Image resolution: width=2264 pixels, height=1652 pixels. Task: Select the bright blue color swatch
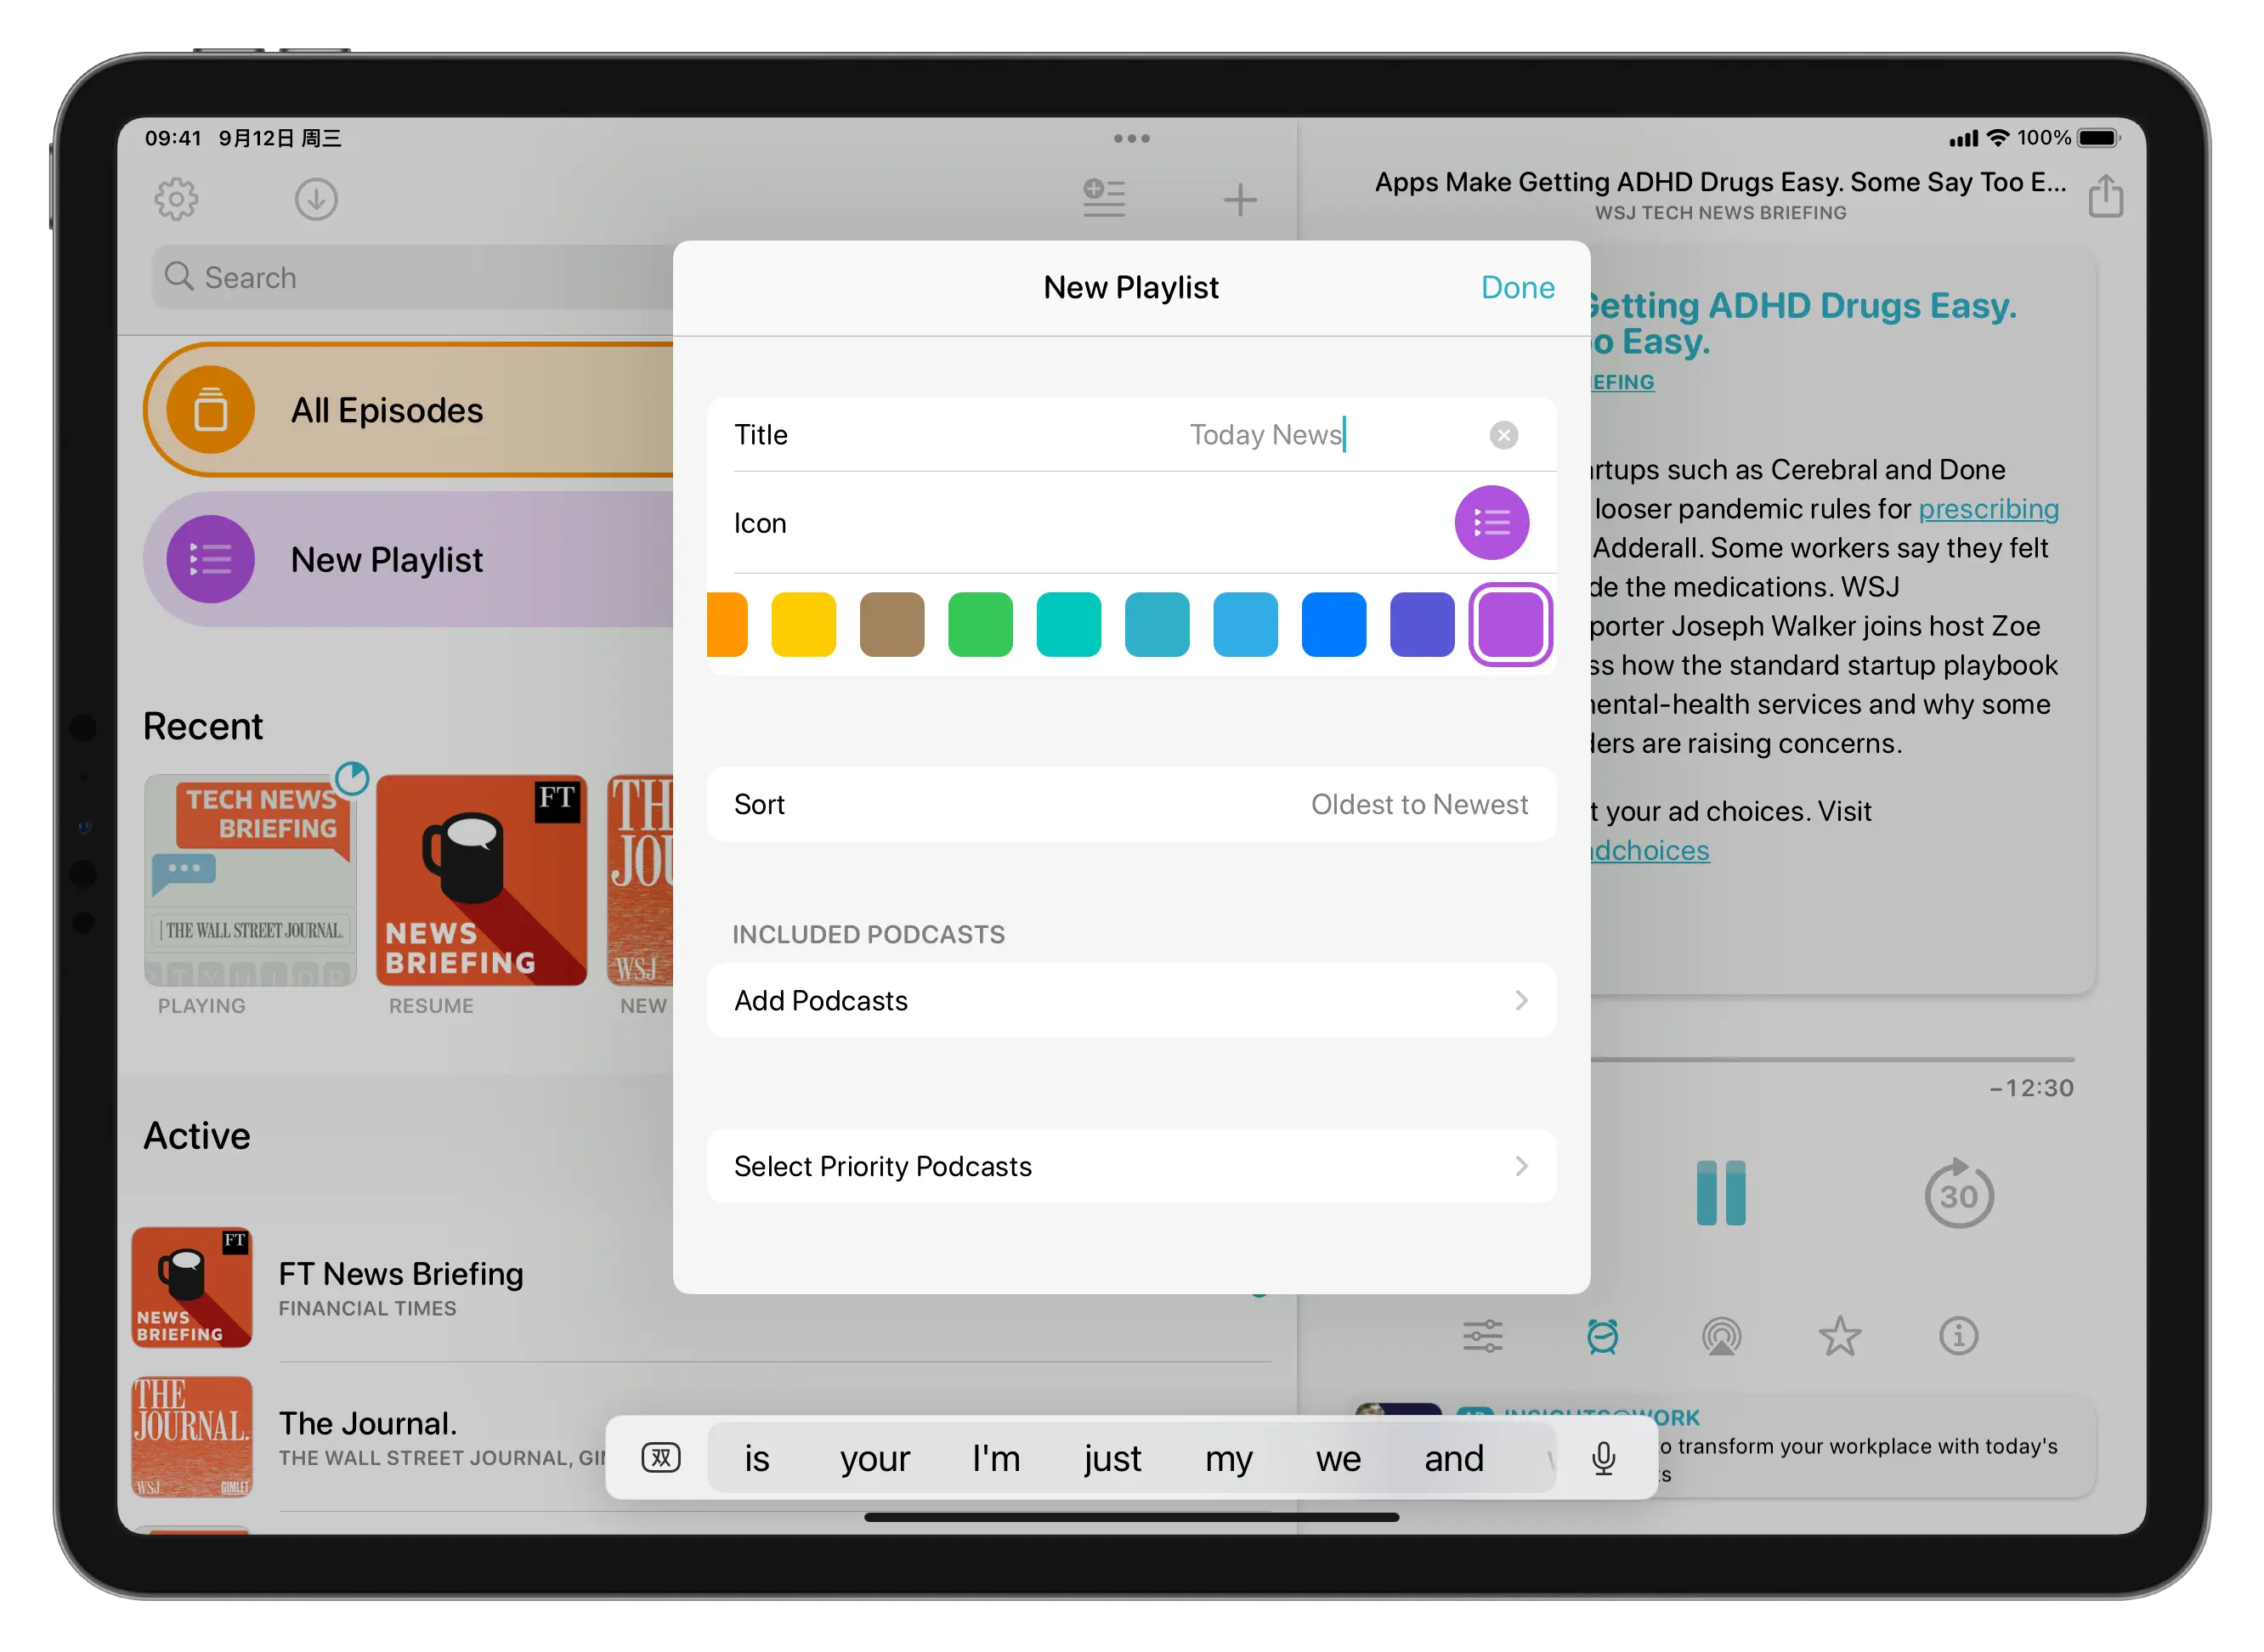[x=1333, y=625]
